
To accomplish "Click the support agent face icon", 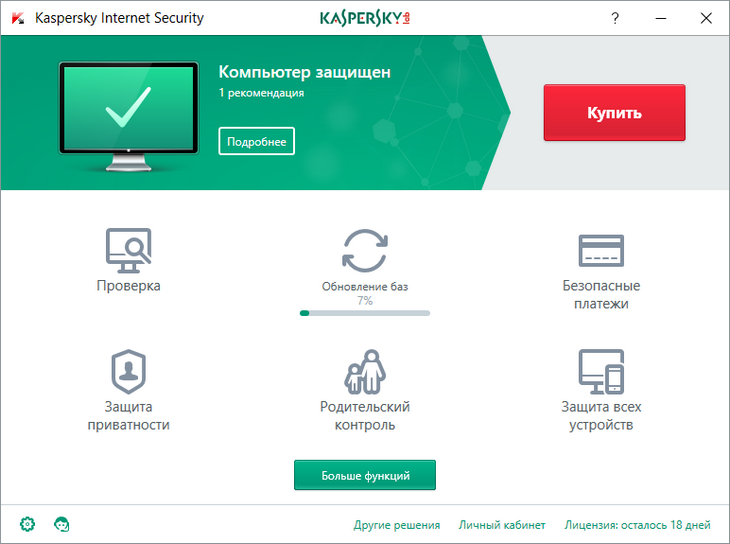I will (61, 524).
